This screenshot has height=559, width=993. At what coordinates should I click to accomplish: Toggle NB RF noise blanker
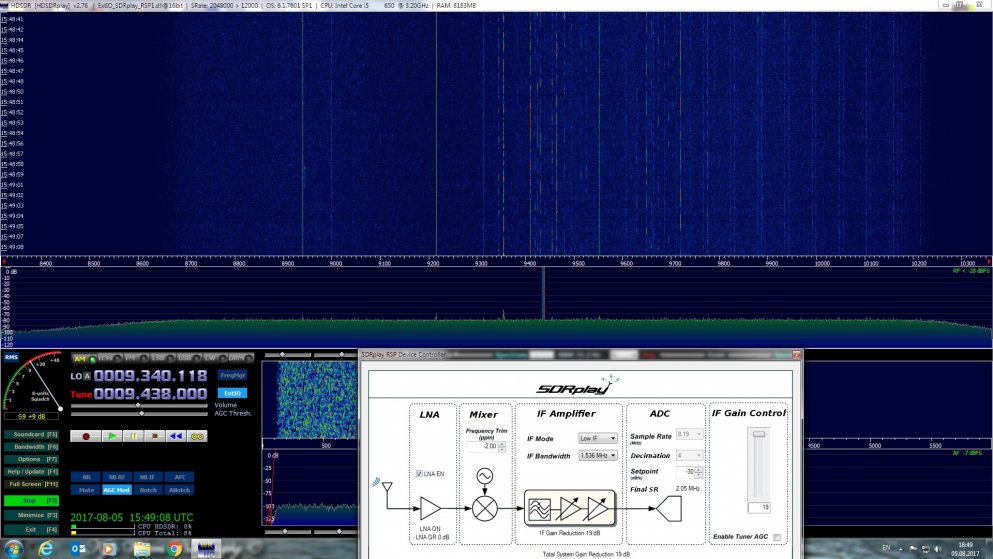tap(117, 477)
